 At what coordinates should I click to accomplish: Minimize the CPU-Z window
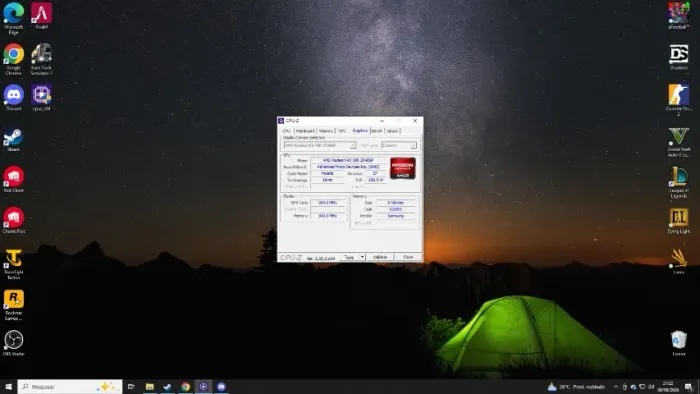point(382,121)
